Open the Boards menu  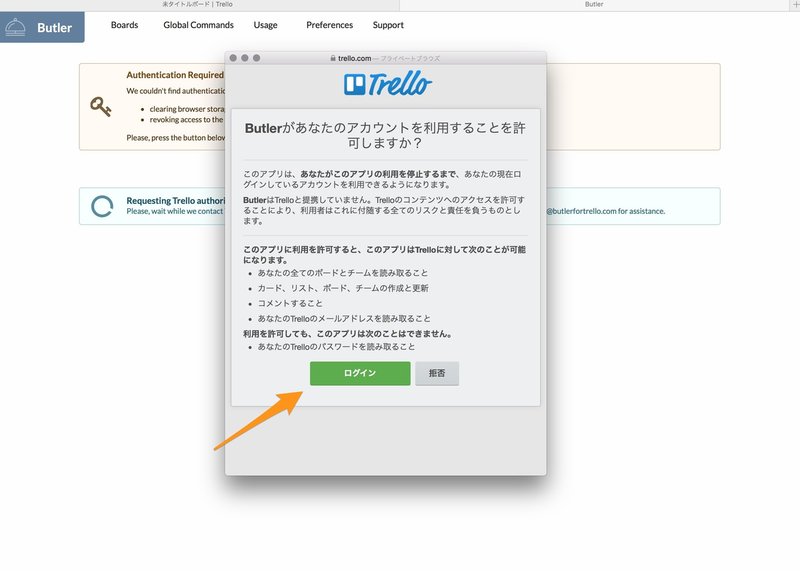pos(124,25)
